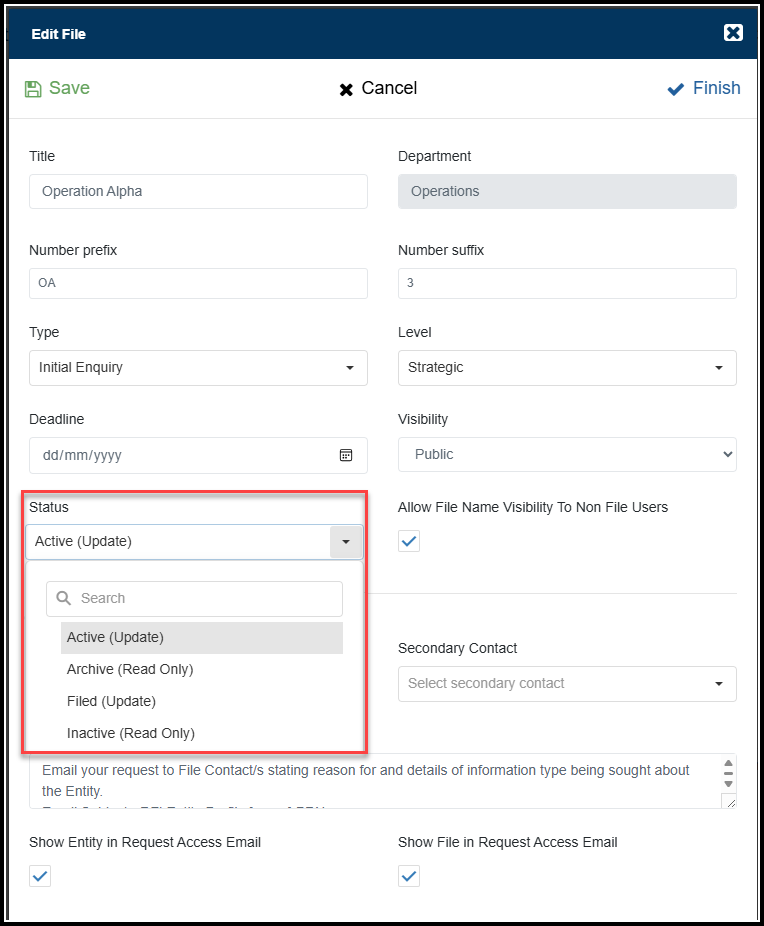
Task: Select Filed (Update) status option
Action: [x=112, y=701]
